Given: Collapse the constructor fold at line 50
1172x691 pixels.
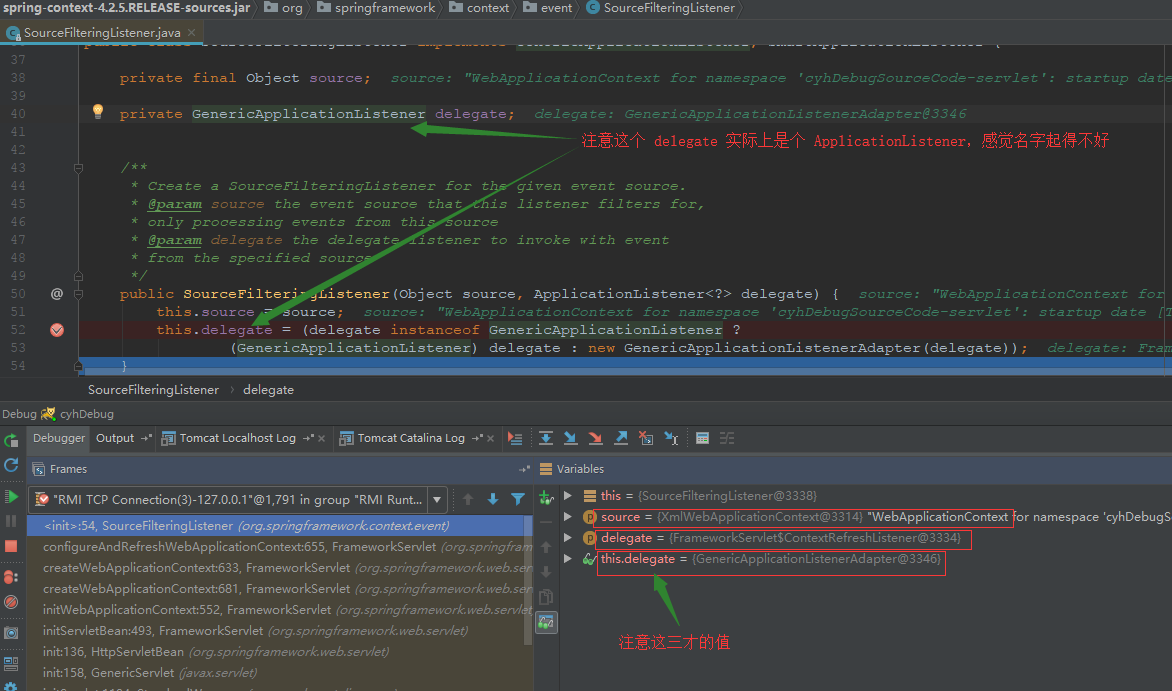Looking at the screenshot, I should point(78,294).
